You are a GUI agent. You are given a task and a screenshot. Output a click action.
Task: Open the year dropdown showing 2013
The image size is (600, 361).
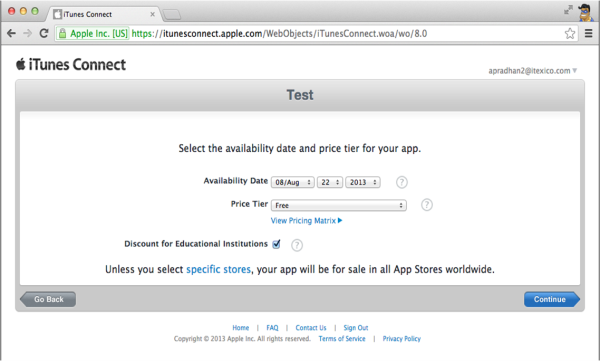click(363, 182)
